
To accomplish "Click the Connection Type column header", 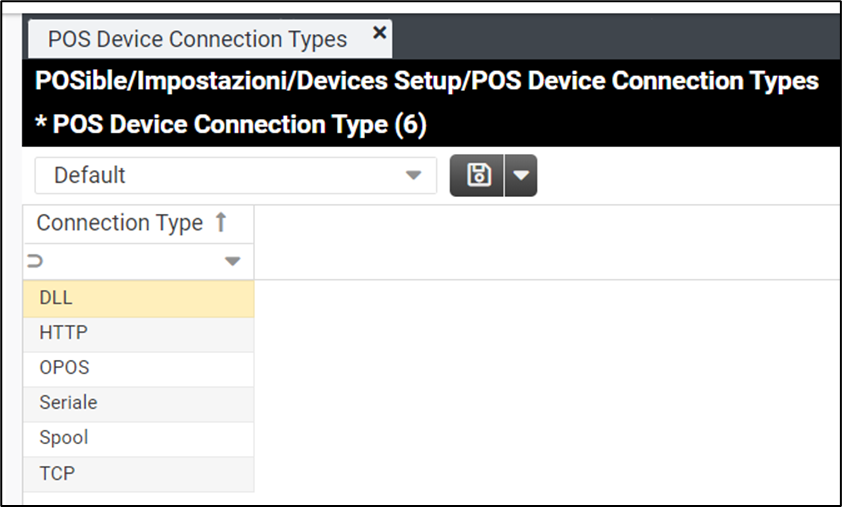I will (120, 223).
